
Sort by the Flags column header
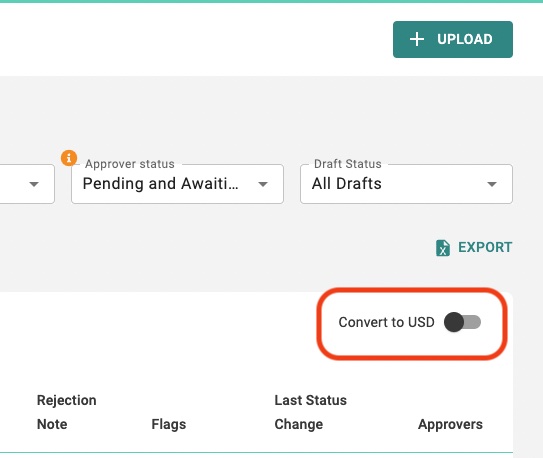[x=169, y=424]
